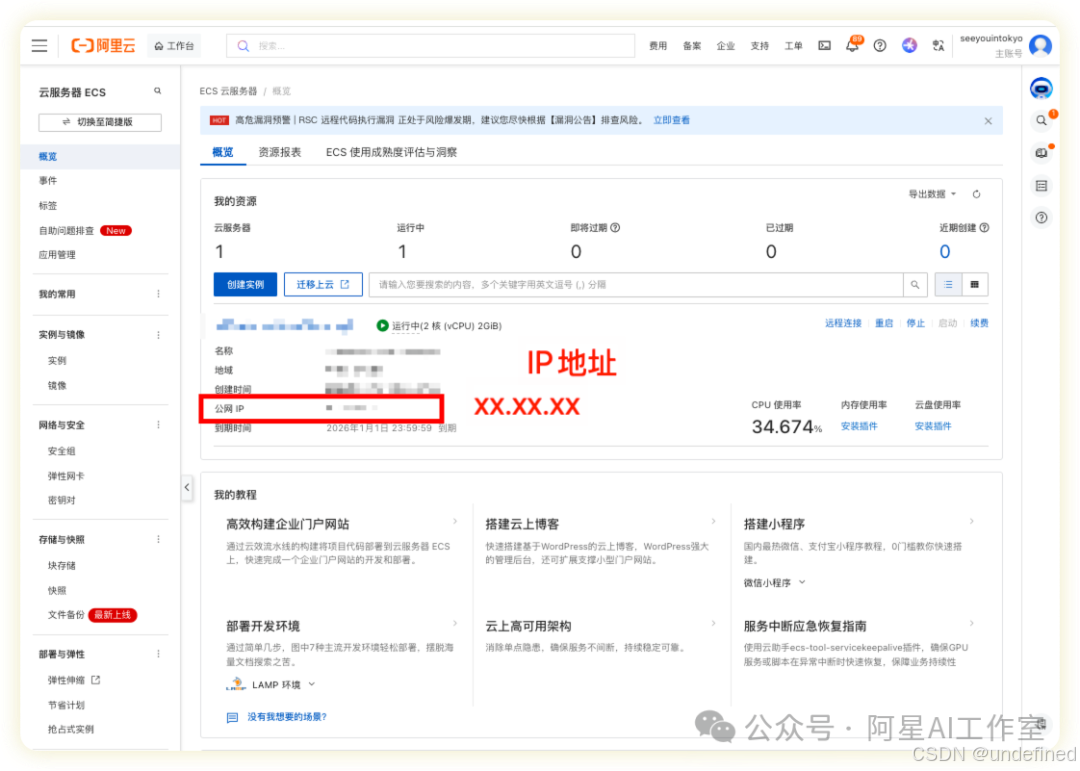Open 弹性网卡 in the sidebar

click(x=66, y=476)
